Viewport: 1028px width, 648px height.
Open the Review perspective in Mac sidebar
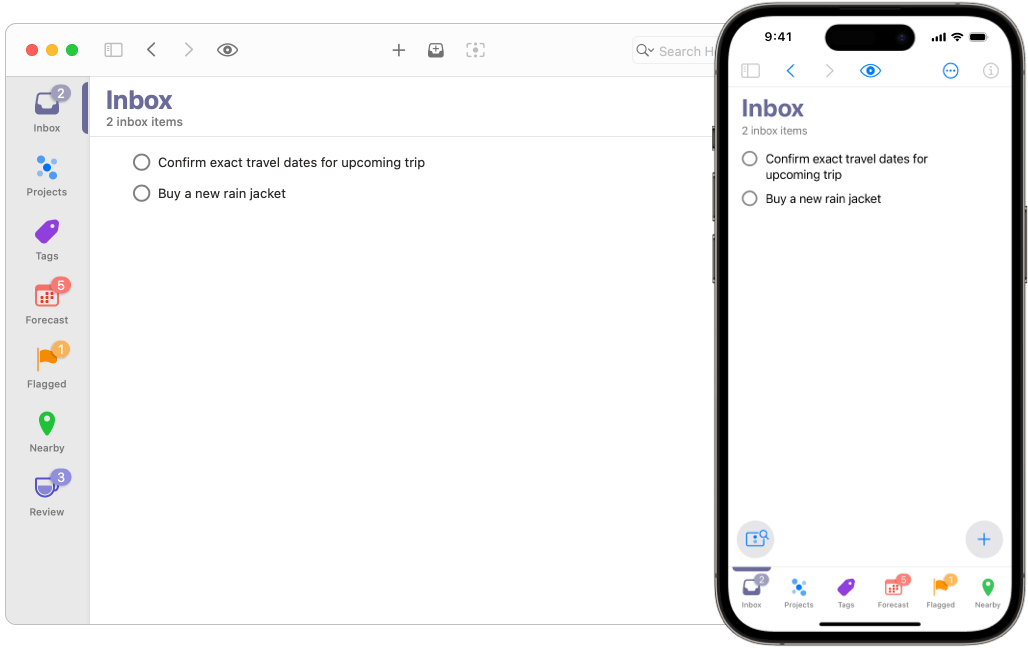coord(47,494)
